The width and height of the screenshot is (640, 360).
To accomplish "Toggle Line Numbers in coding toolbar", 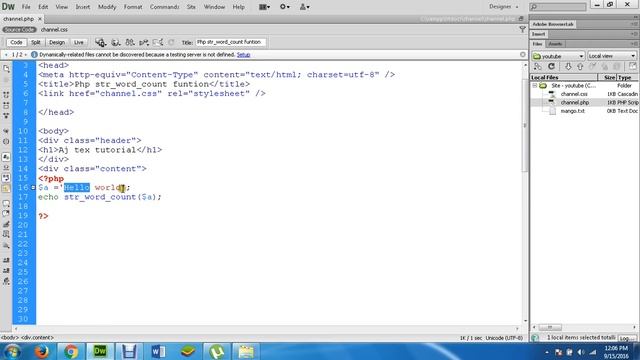I will [6, 157].
